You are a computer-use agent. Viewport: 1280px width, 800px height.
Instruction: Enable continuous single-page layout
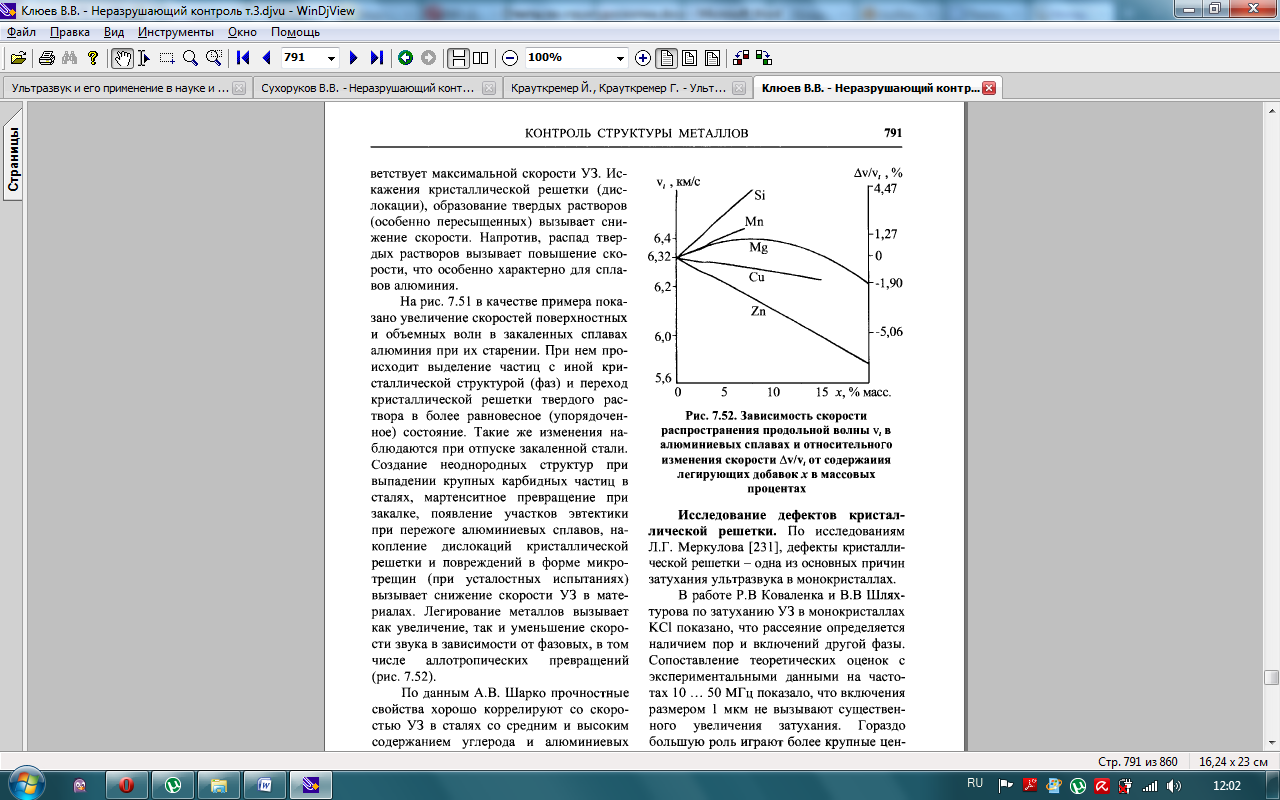coord(458,58)
